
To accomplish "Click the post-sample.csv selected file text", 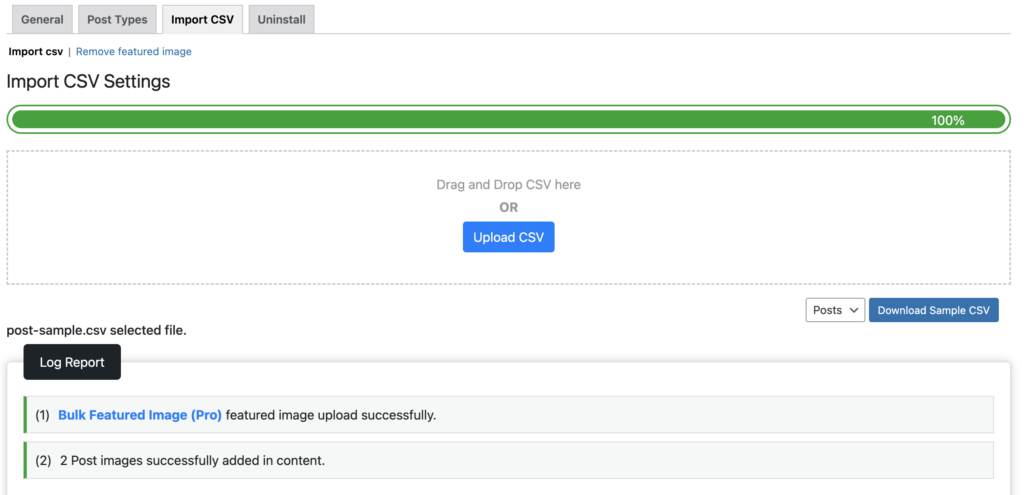I will pyautogui.click(x=96, y=329).
